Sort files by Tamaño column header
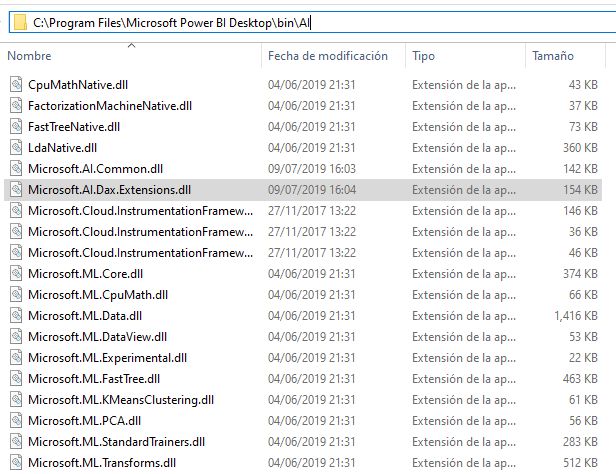This screenshot has height=474, width=616. pyautogui.click(x=553, y=56)
